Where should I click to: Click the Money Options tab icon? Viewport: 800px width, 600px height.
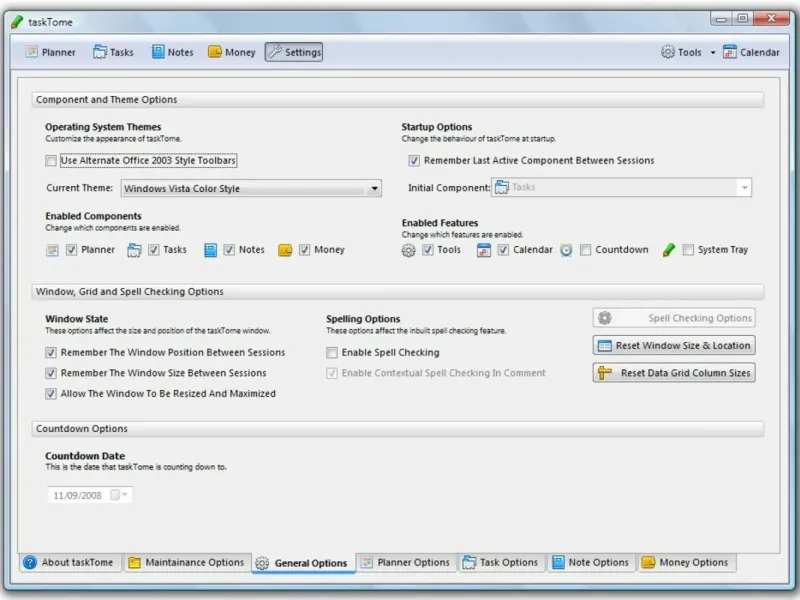pos(648,562)
